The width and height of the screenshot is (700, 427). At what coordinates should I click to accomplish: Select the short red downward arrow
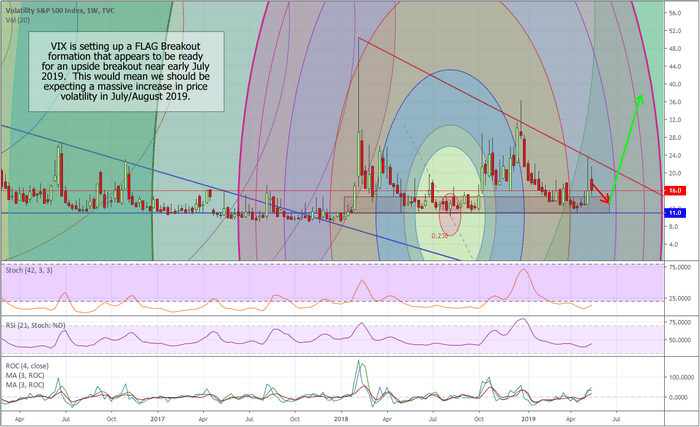(x=600, y=191)
